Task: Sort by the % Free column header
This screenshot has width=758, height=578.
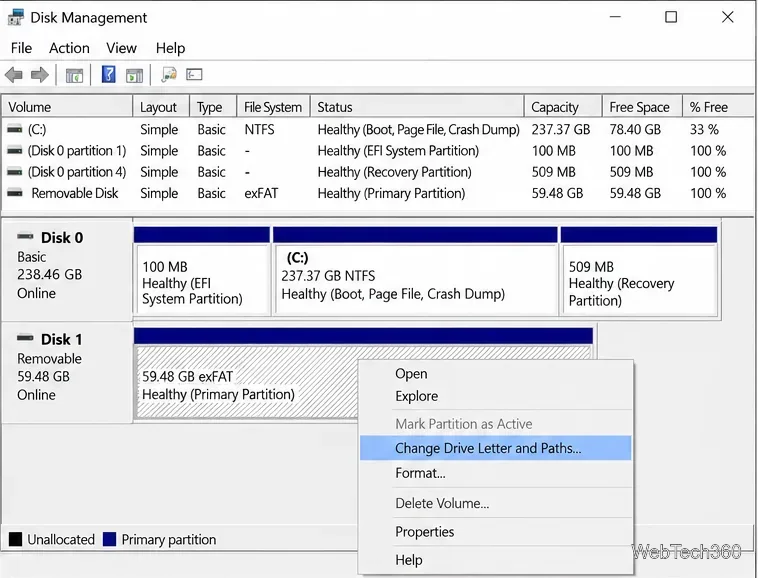Action: click(x=718, y=107)
